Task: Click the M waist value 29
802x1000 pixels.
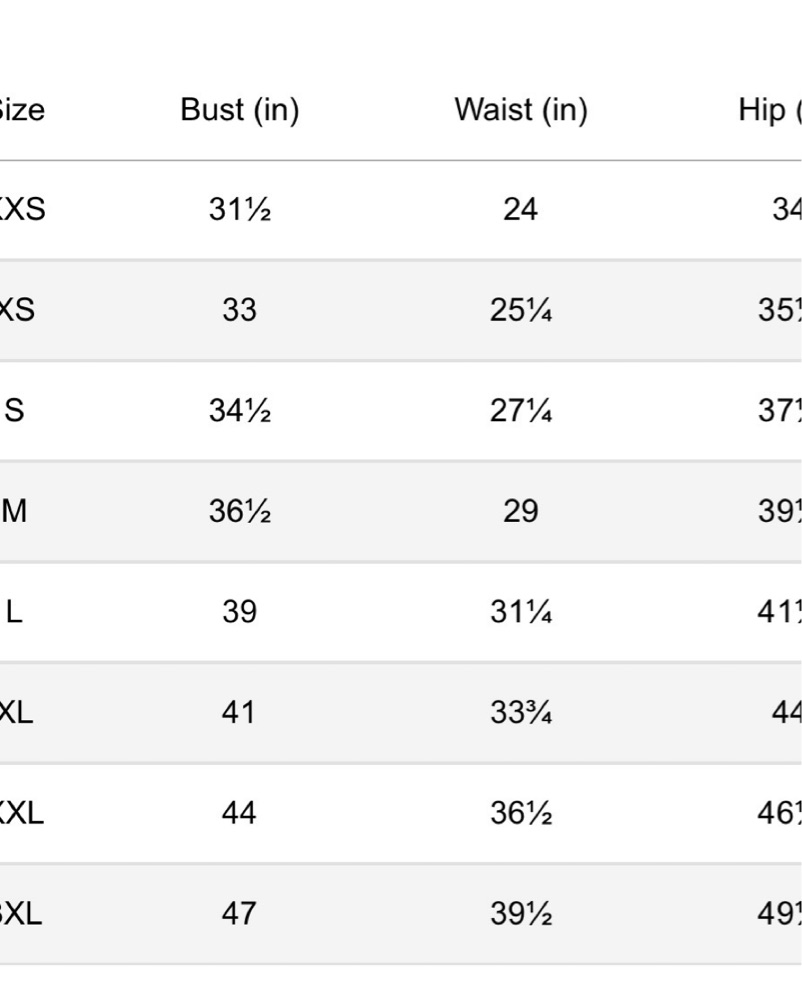Action: (520, 511)
